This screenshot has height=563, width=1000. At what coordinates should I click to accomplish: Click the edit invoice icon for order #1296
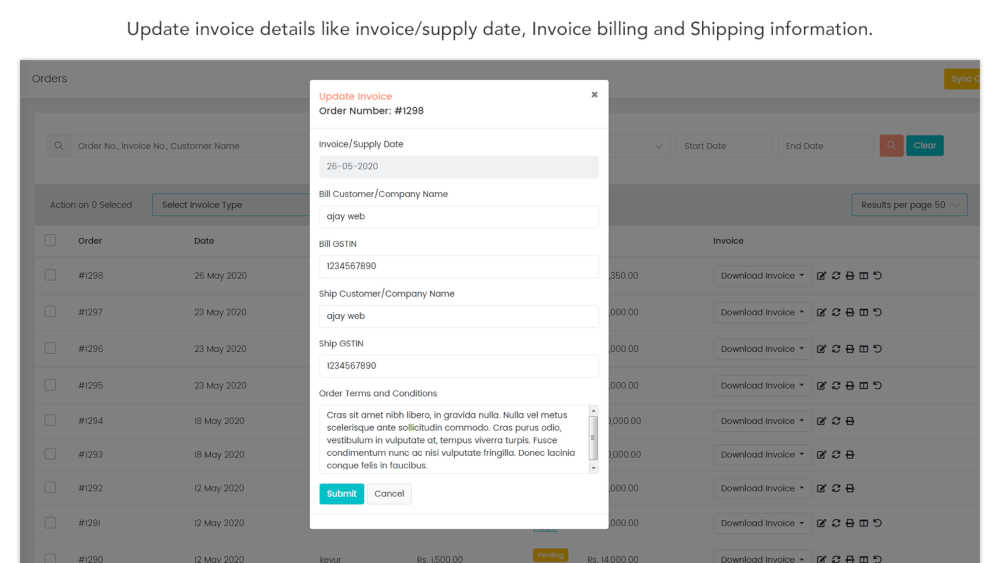821,349
